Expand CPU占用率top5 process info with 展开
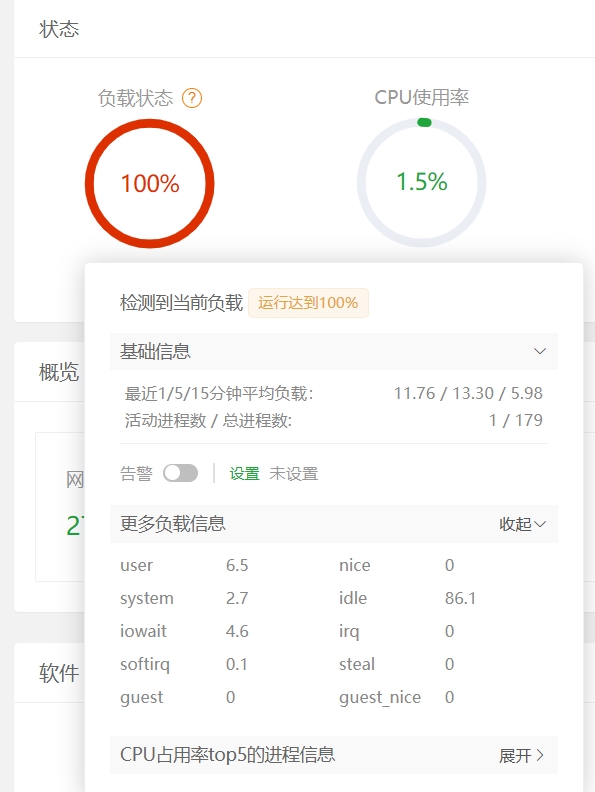Image resolution: width=595 pixels, height=792 pixels. coord(521,756)
